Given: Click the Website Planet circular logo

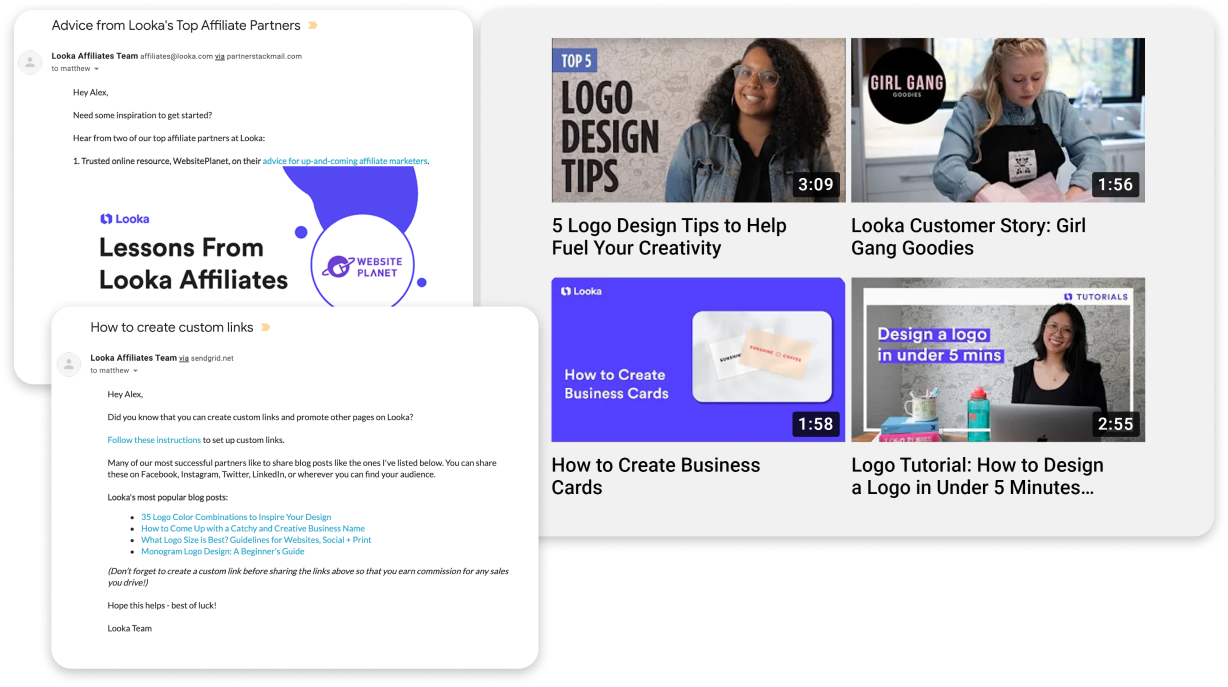Looking at the screenshot, I should [361, 266].
